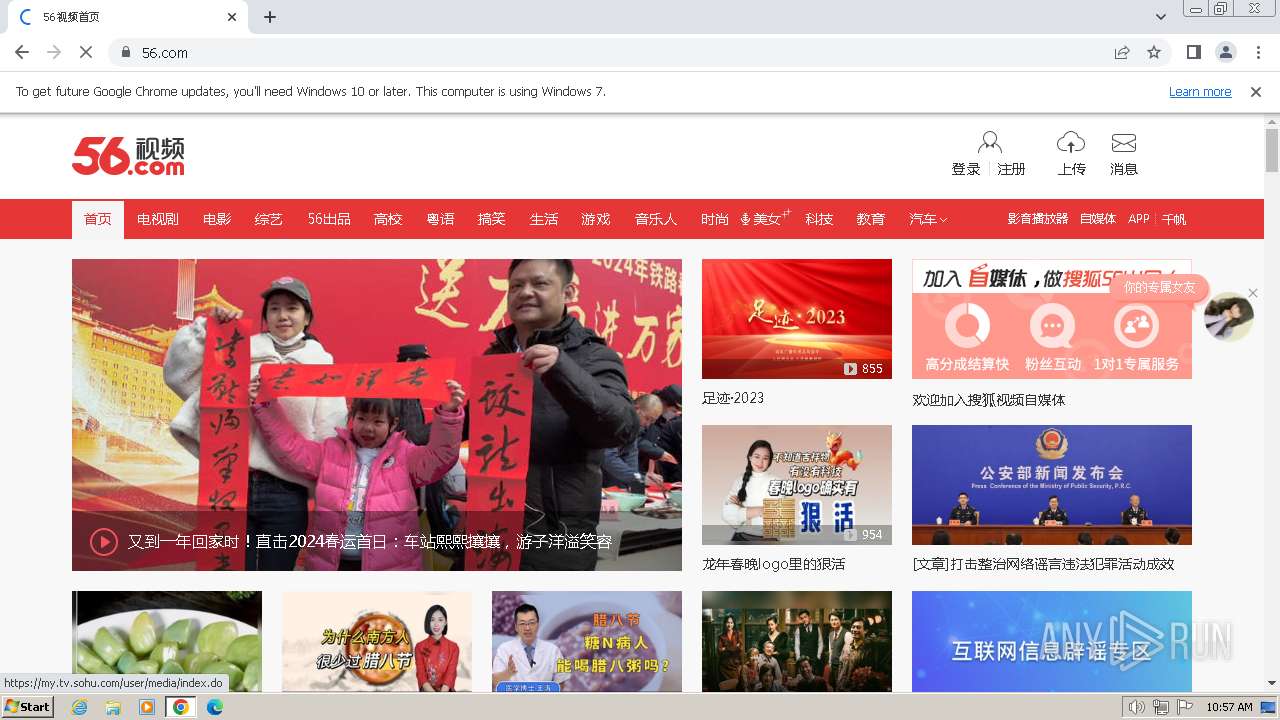Viewport: 1280px width, 720px height.
Task: Open Windows Explorer folder in taskbar
Action: click(x=113, y=707)
